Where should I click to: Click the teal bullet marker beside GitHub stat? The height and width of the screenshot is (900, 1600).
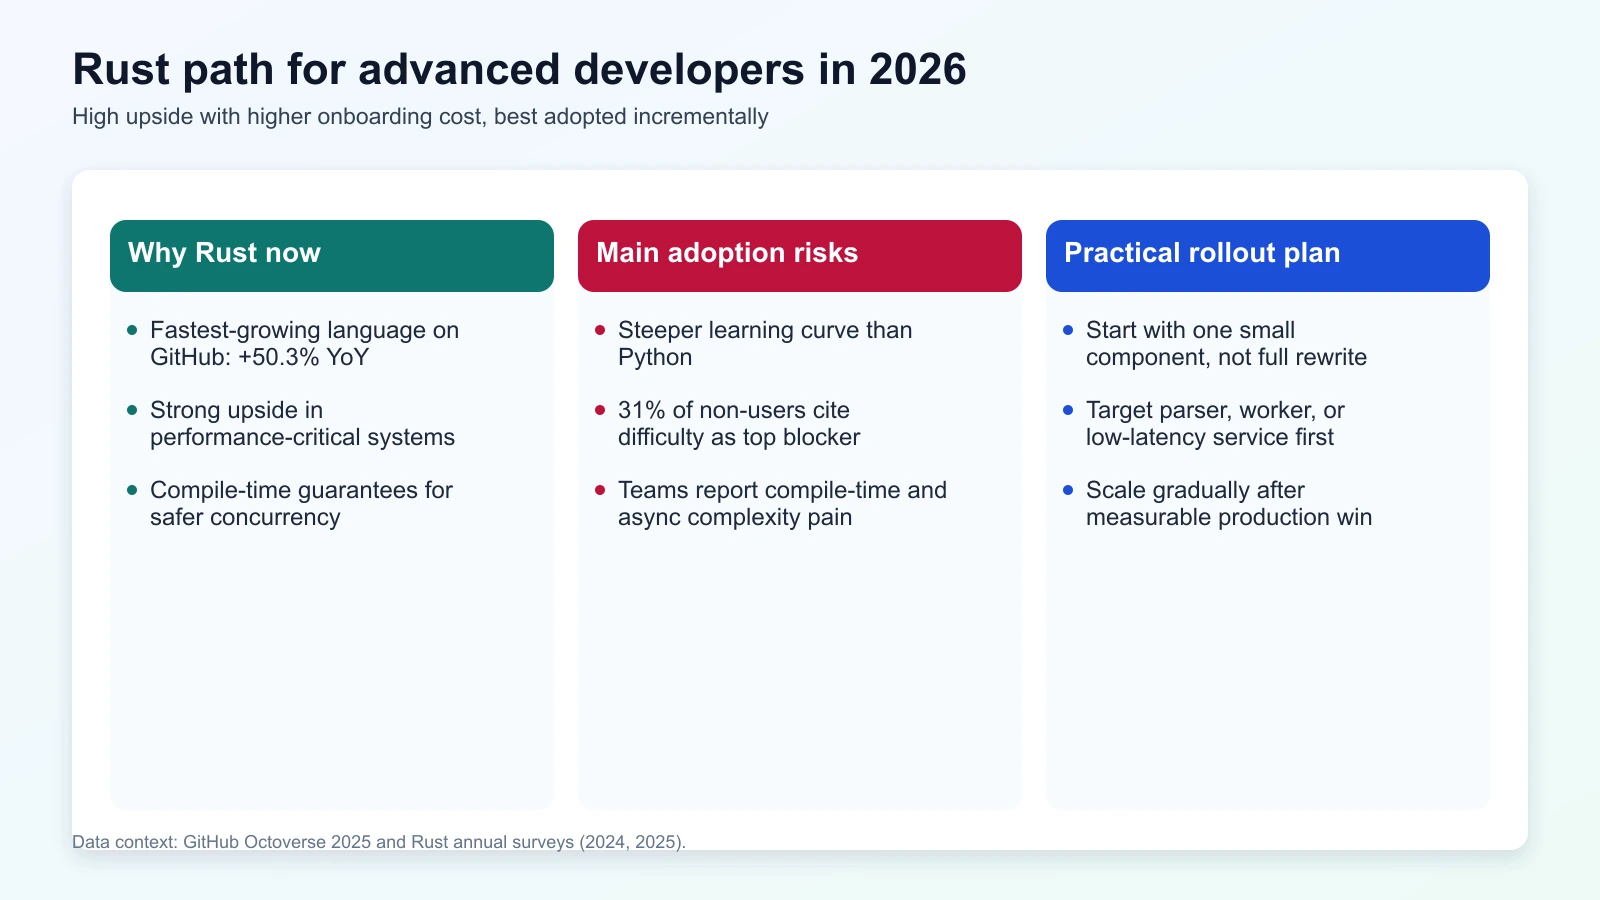[131, 328]
